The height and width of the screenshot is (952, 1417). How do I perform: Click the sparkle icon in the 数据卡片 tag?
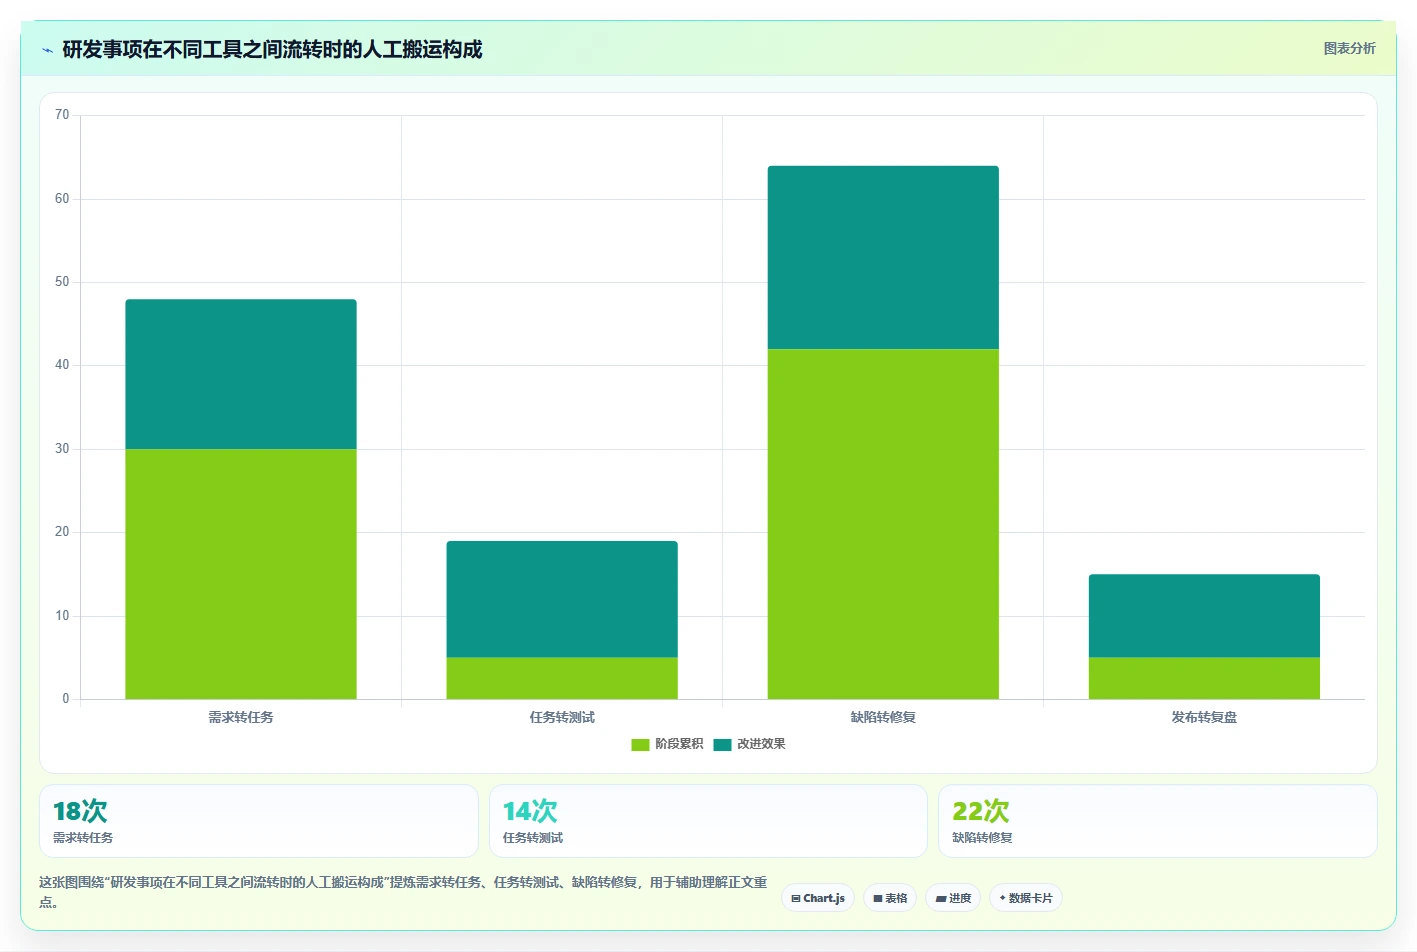1003,898
